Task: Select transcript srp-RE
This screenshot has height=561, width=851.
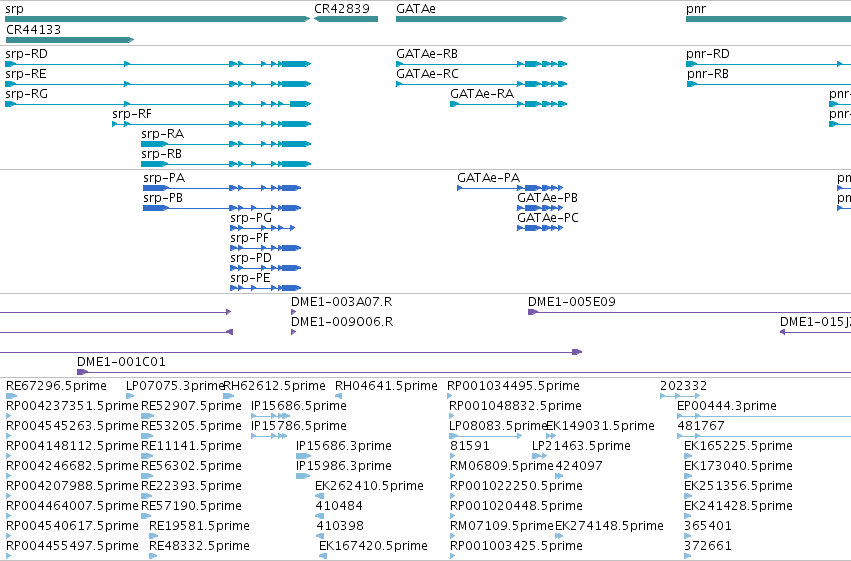Action: tap(158, 84)
